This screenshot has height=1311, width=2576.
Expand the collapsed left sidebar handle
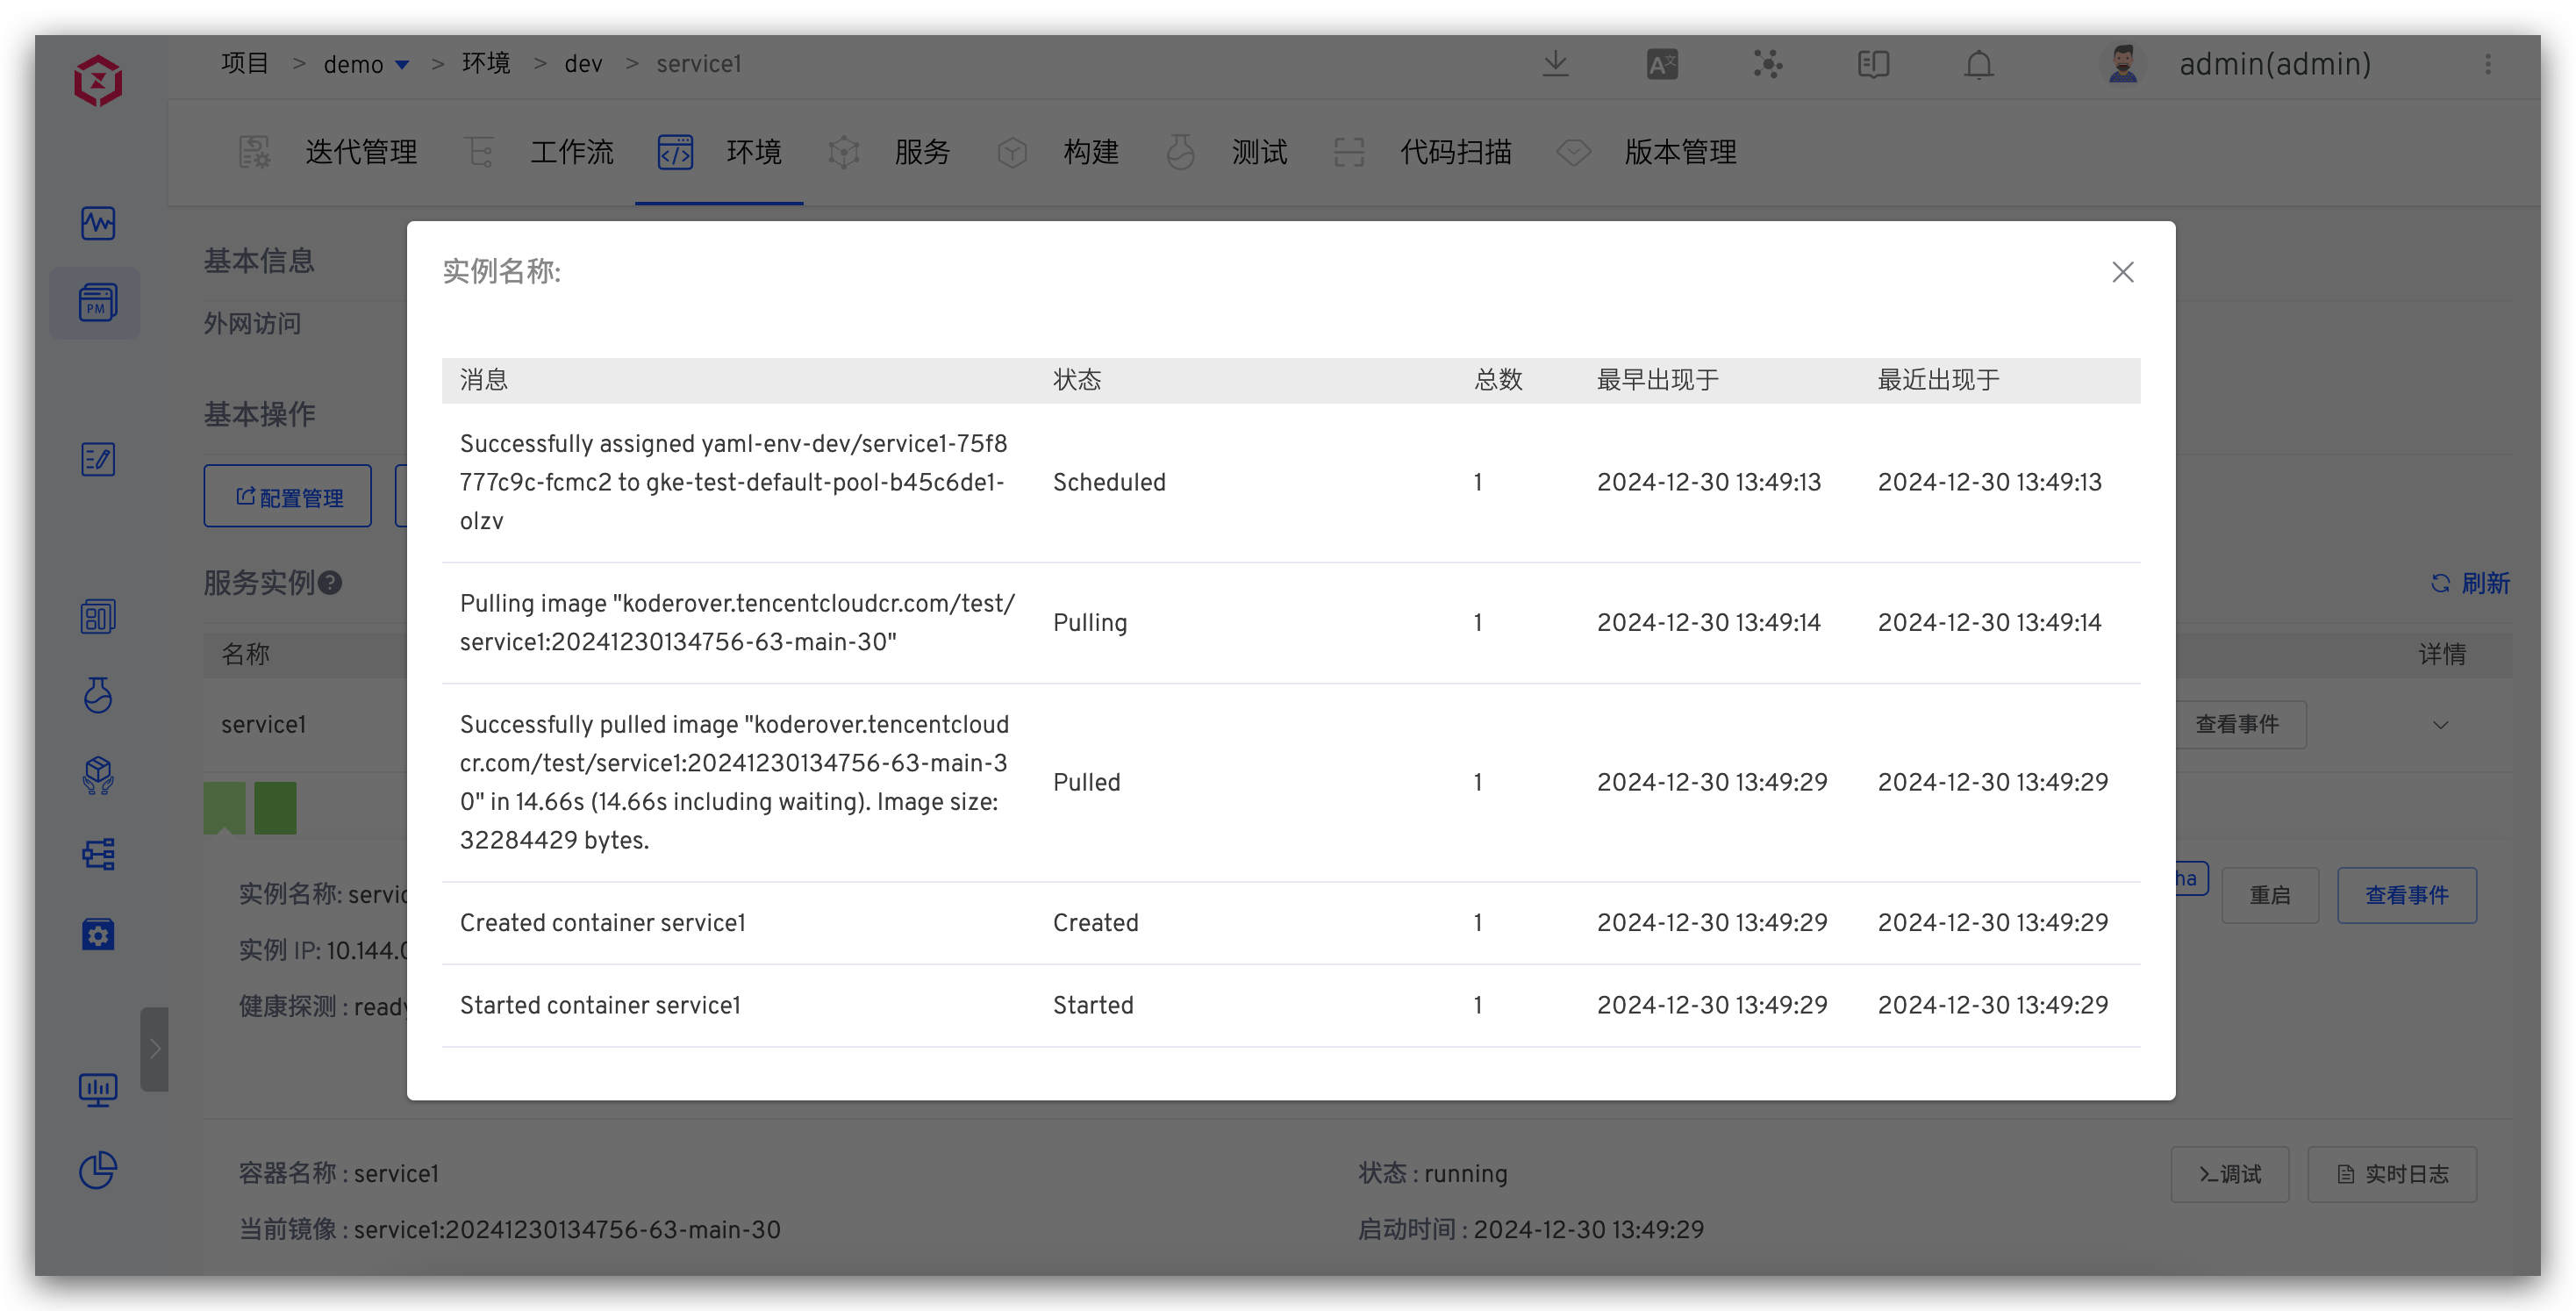(154, 1048)
